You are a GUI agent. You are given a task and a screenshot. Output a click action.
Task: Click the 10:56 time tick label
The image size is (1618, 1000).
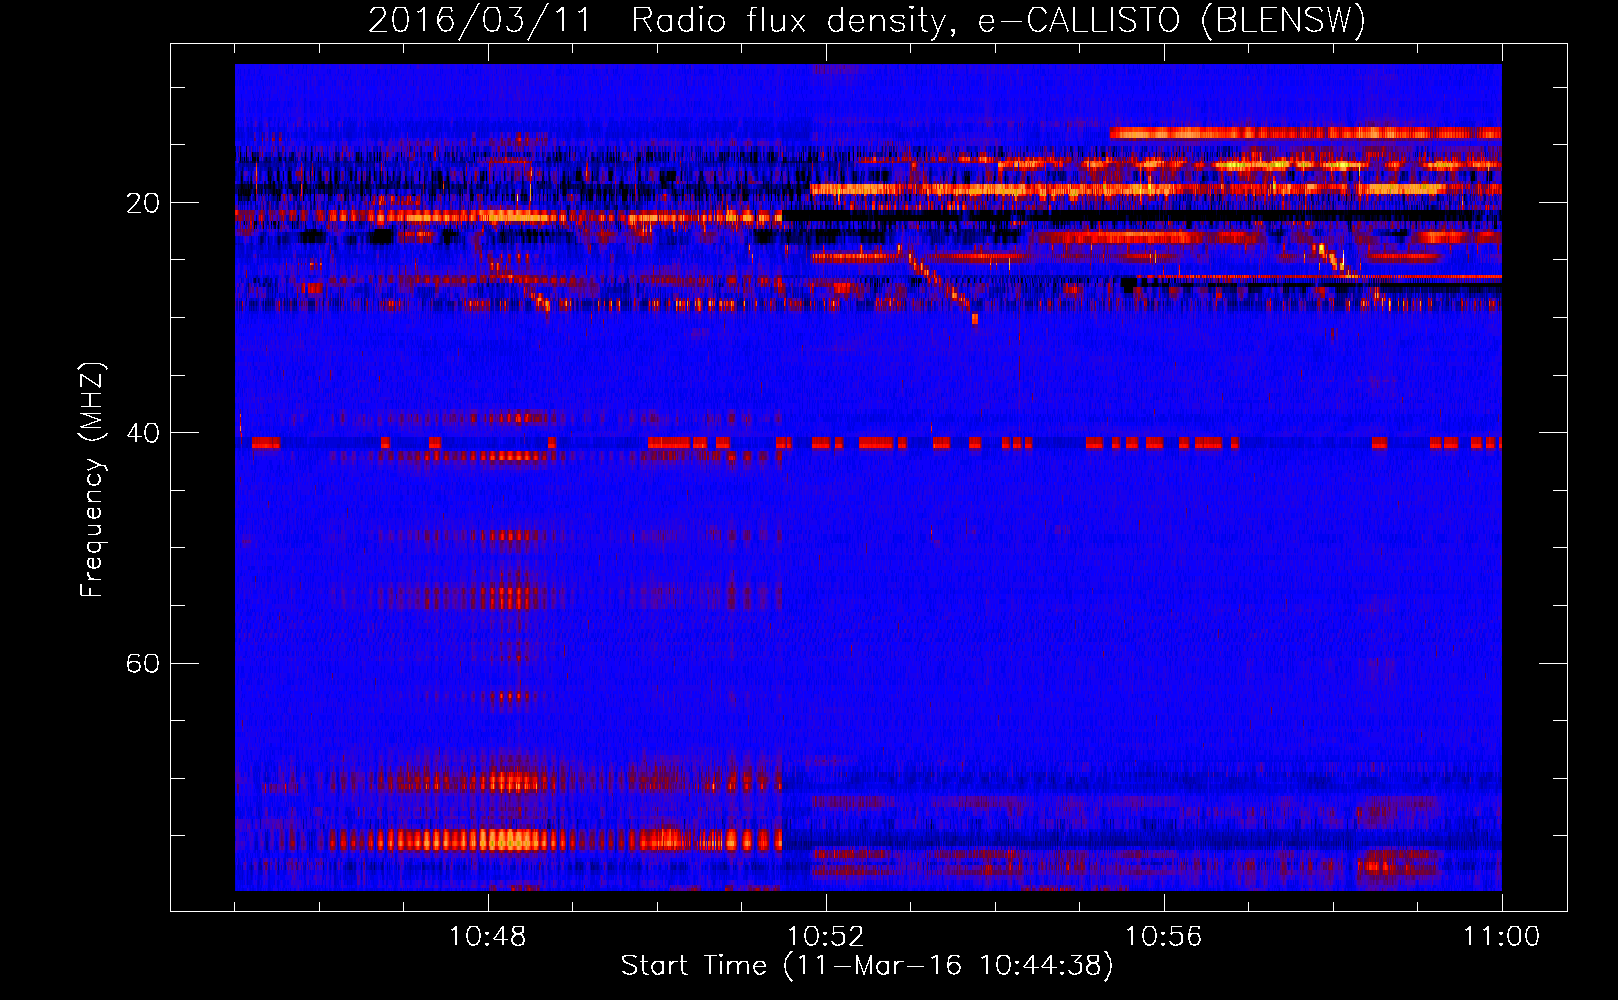coord(1163,936)
